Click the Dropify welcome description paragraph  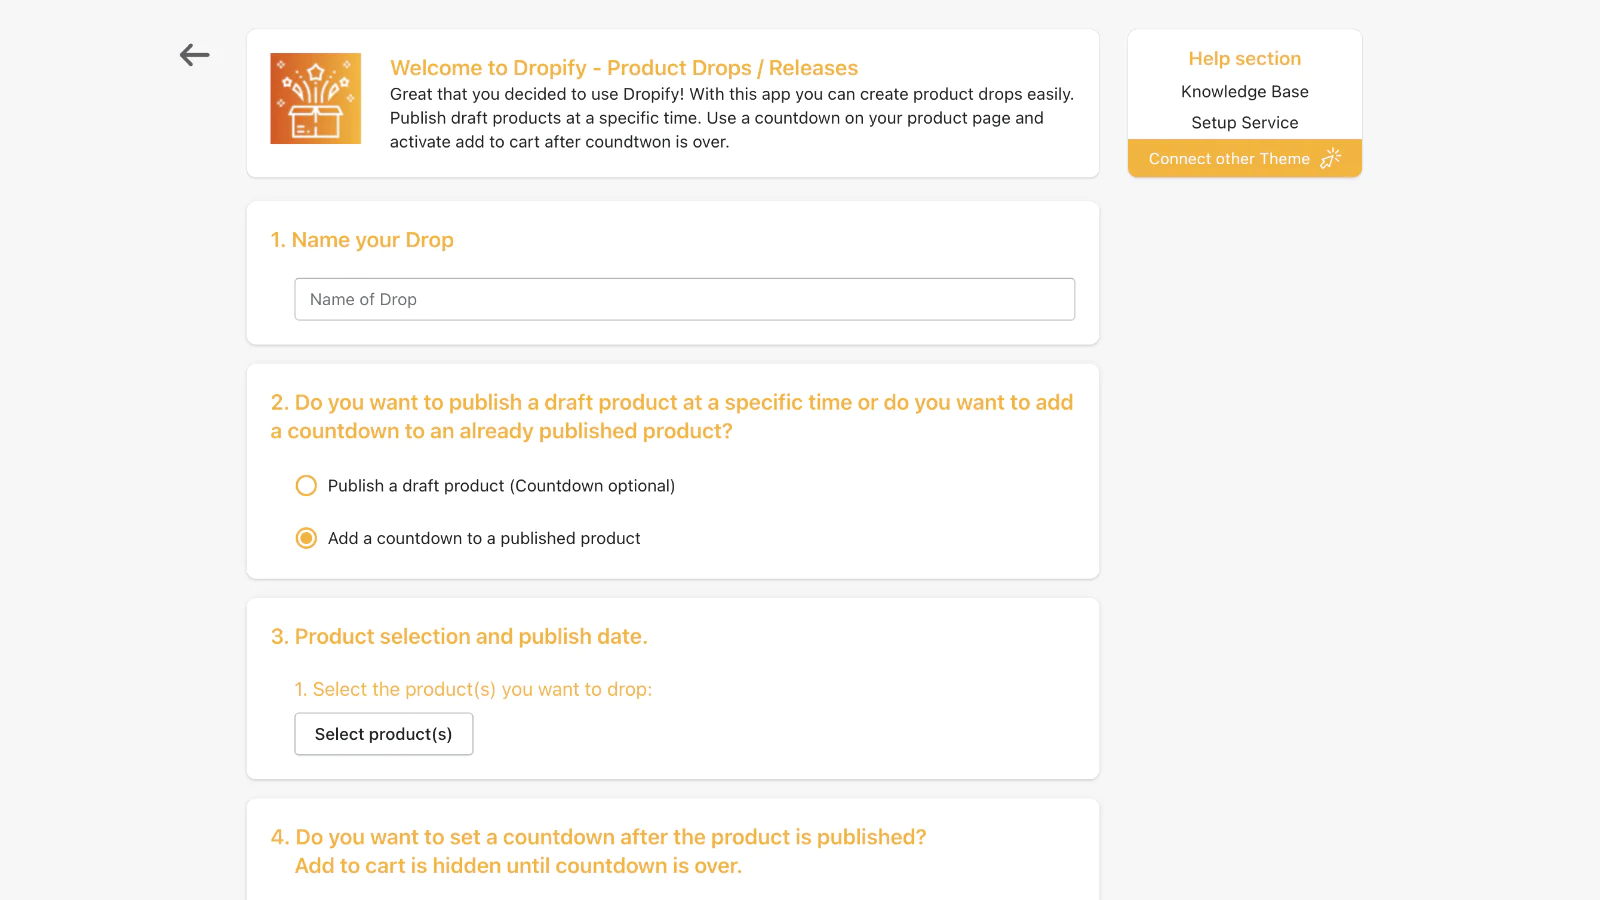pyautogui.click(x=732, y=118)
